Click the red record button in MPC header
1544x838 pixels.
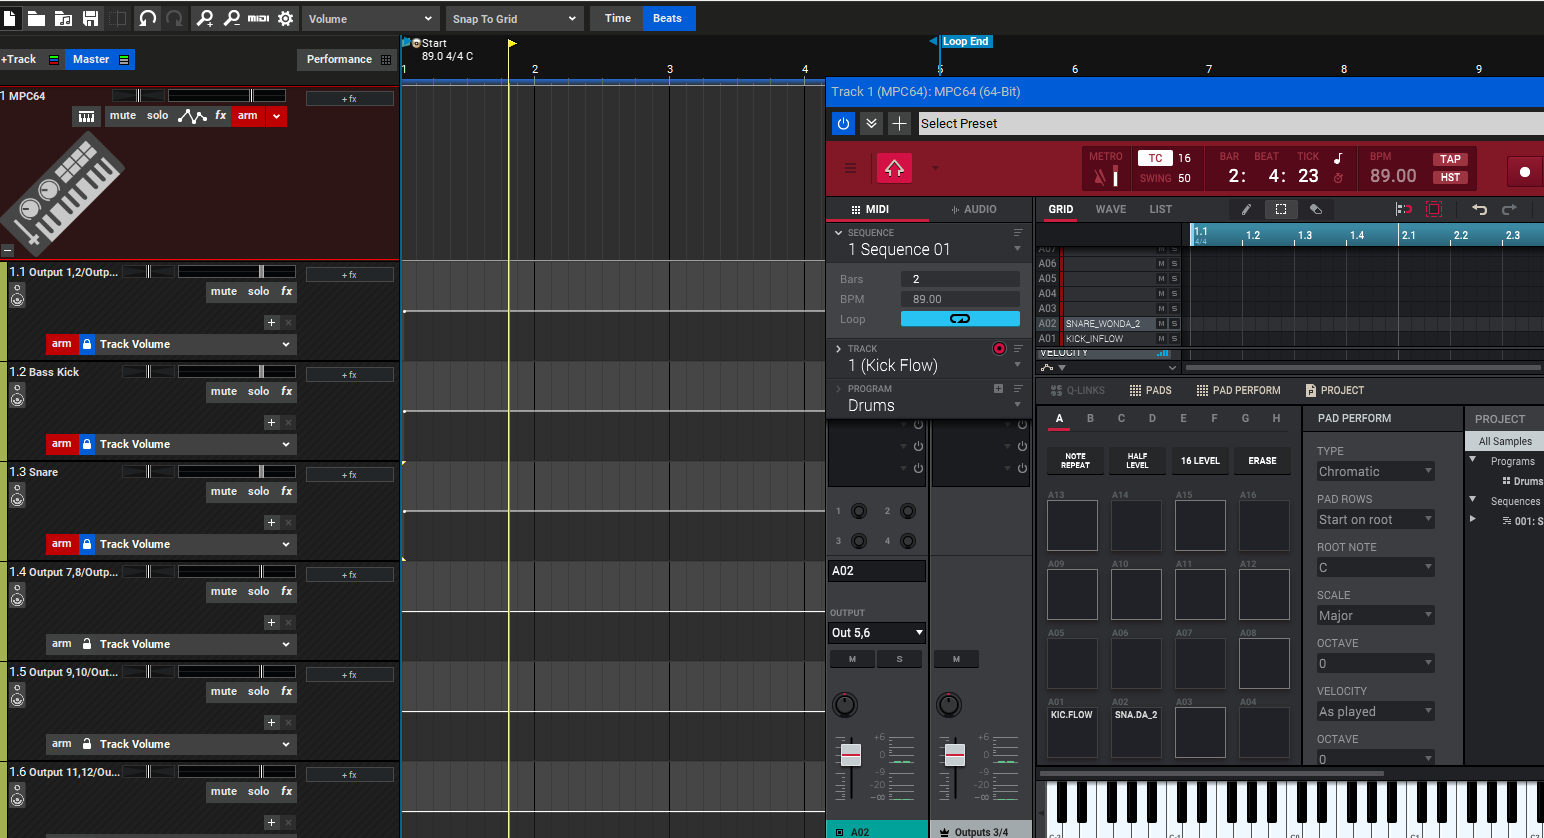click(1524, 171)
